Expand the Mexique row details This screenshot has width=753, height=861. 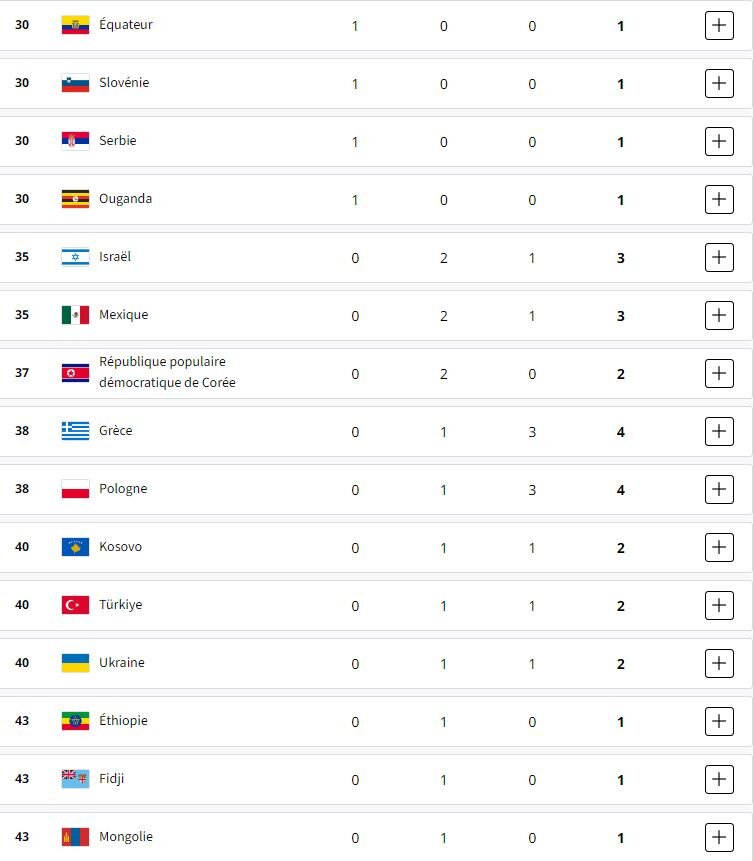pos(719,316)
